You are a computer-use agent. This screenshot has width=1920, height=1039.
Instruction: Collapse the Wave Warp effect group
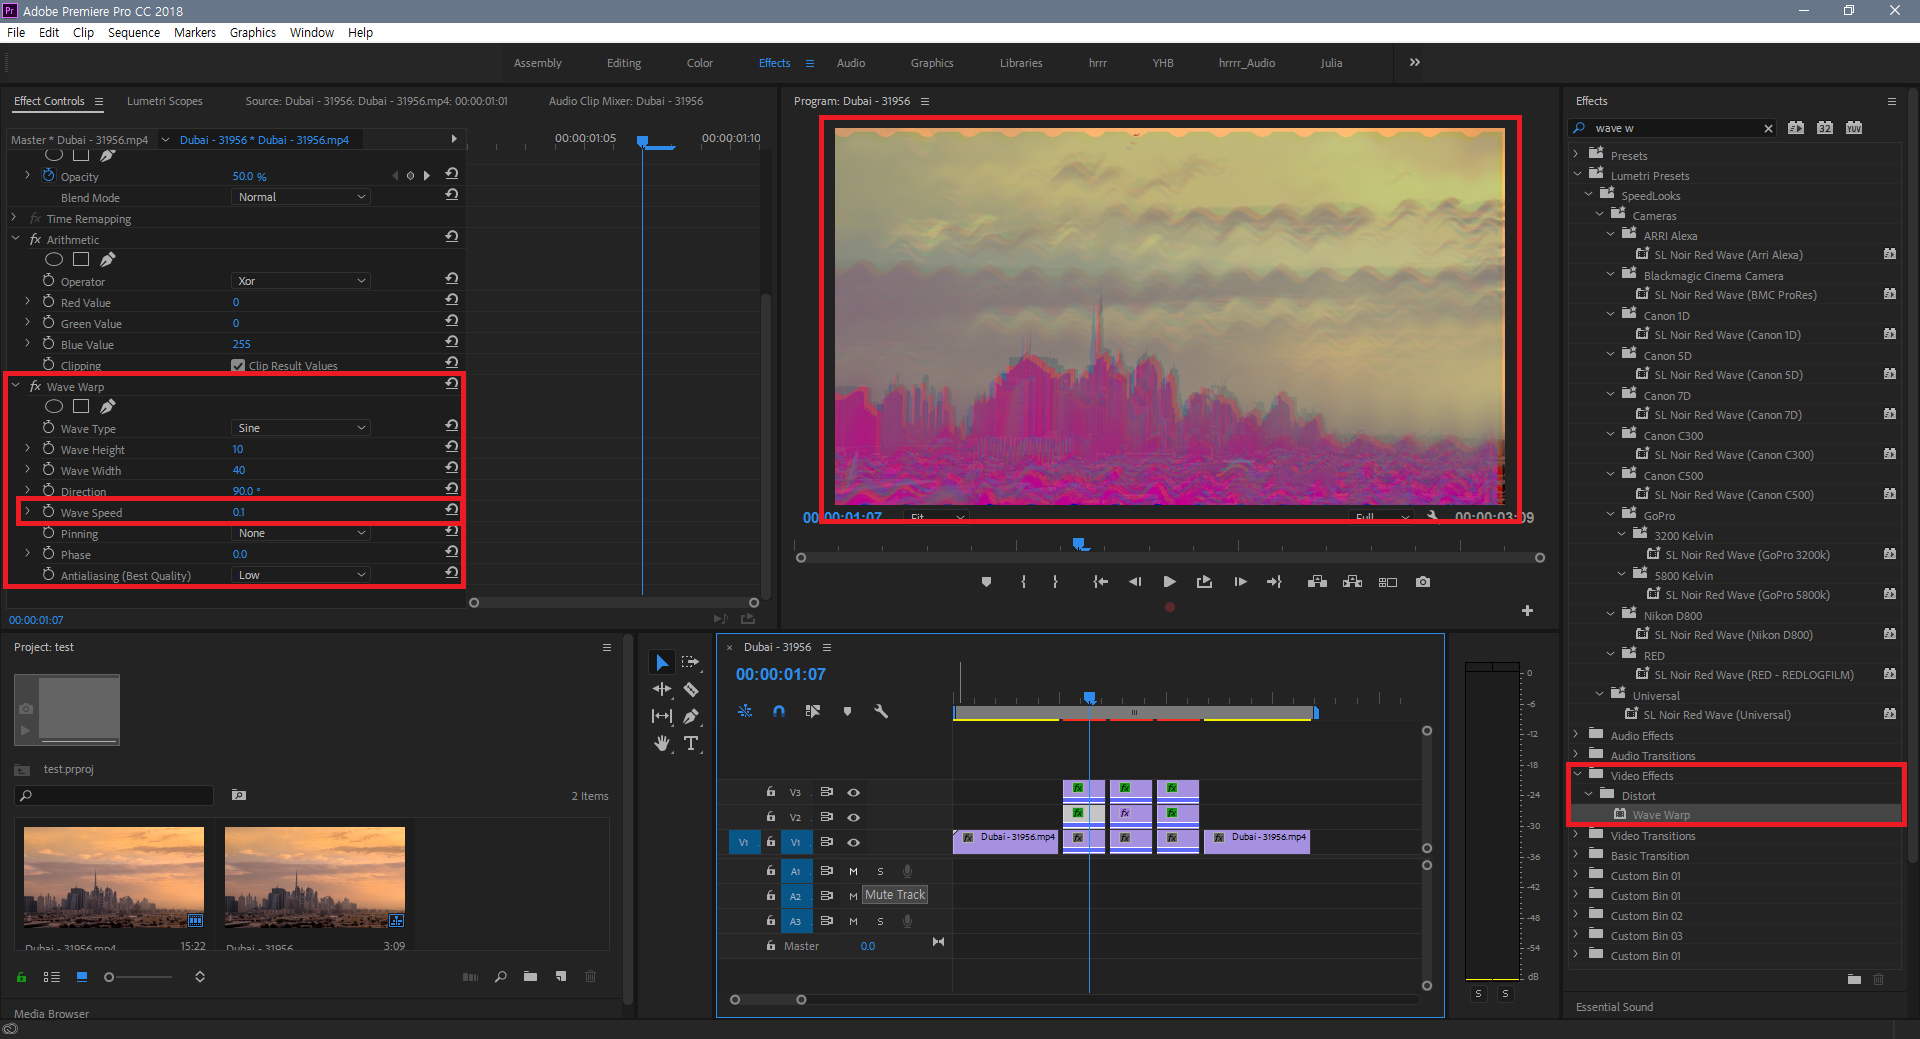(16, 386)
